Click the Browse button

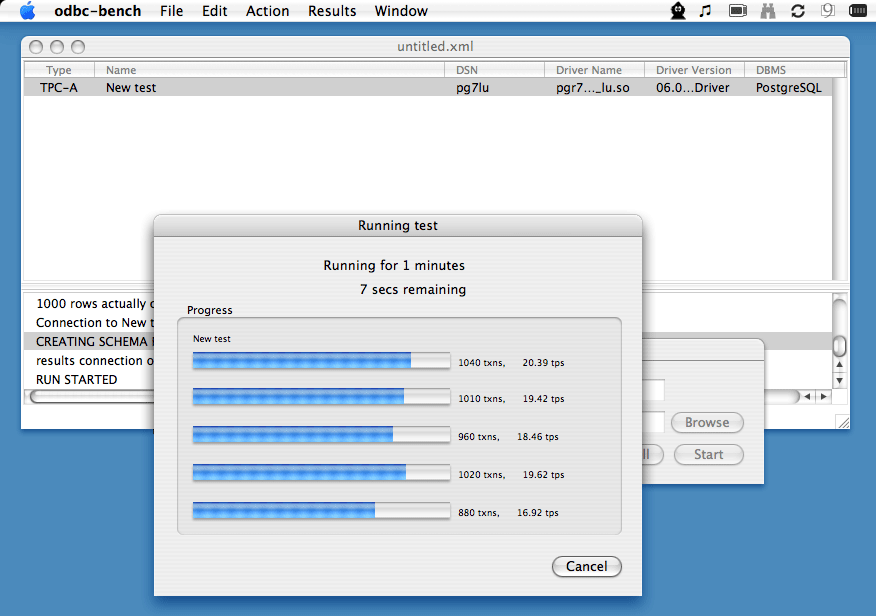[707, 422]
